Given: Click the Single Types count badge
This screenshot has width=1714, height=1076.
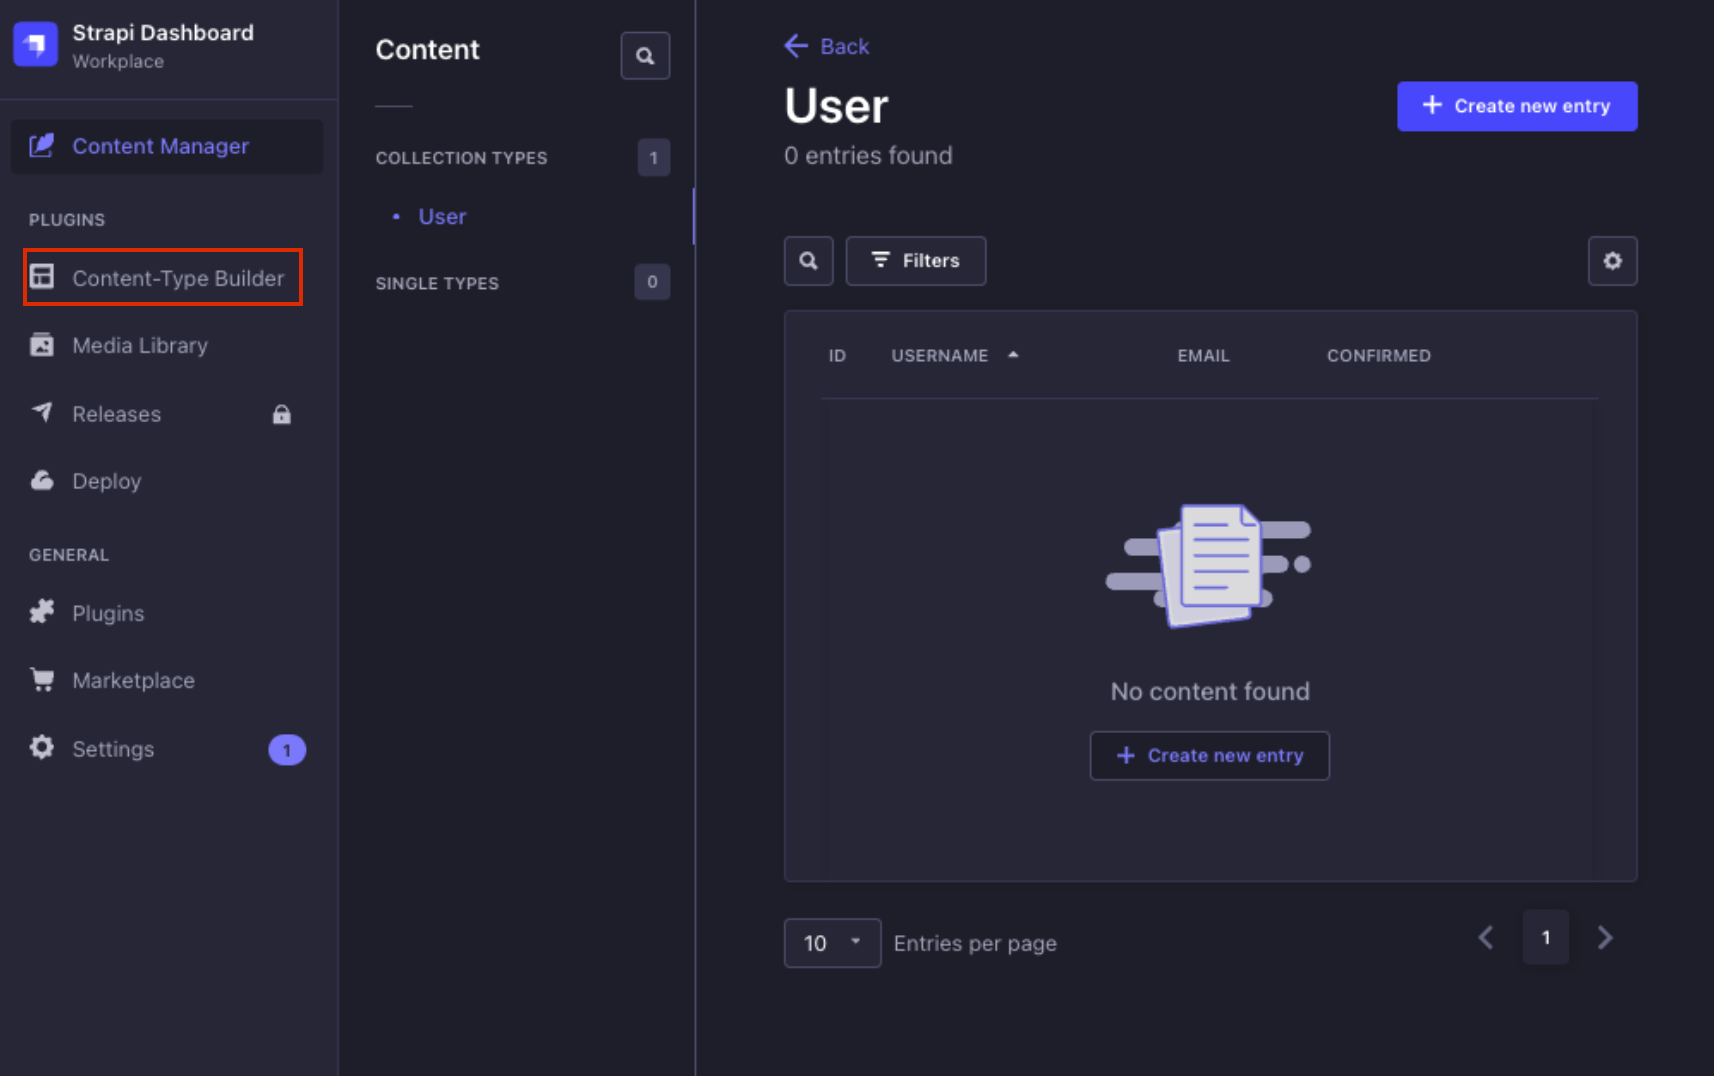Looking at the screenshot, I should click(652, 282).
